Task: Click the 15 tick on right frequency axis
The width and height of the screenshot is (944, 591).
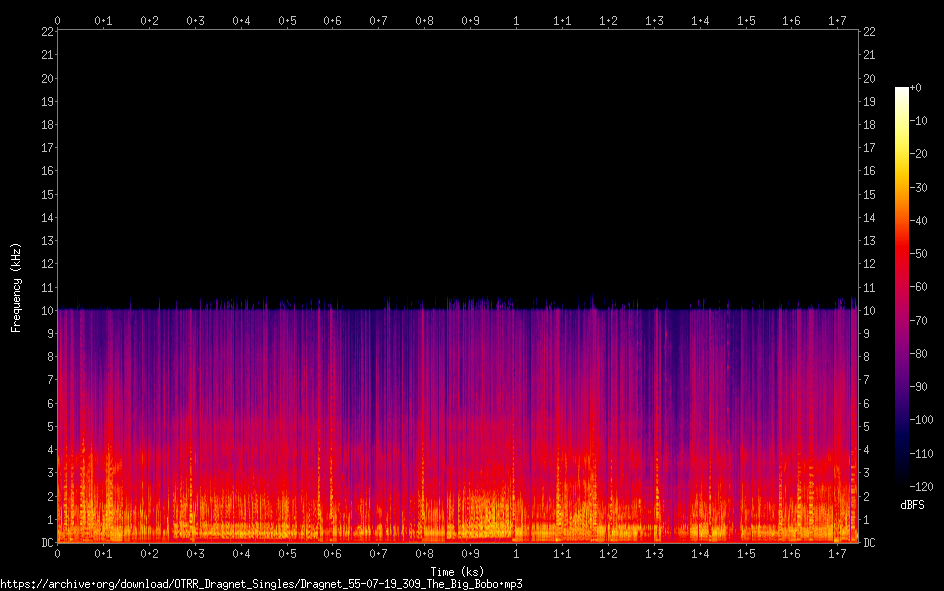Action: coord(869,194)
